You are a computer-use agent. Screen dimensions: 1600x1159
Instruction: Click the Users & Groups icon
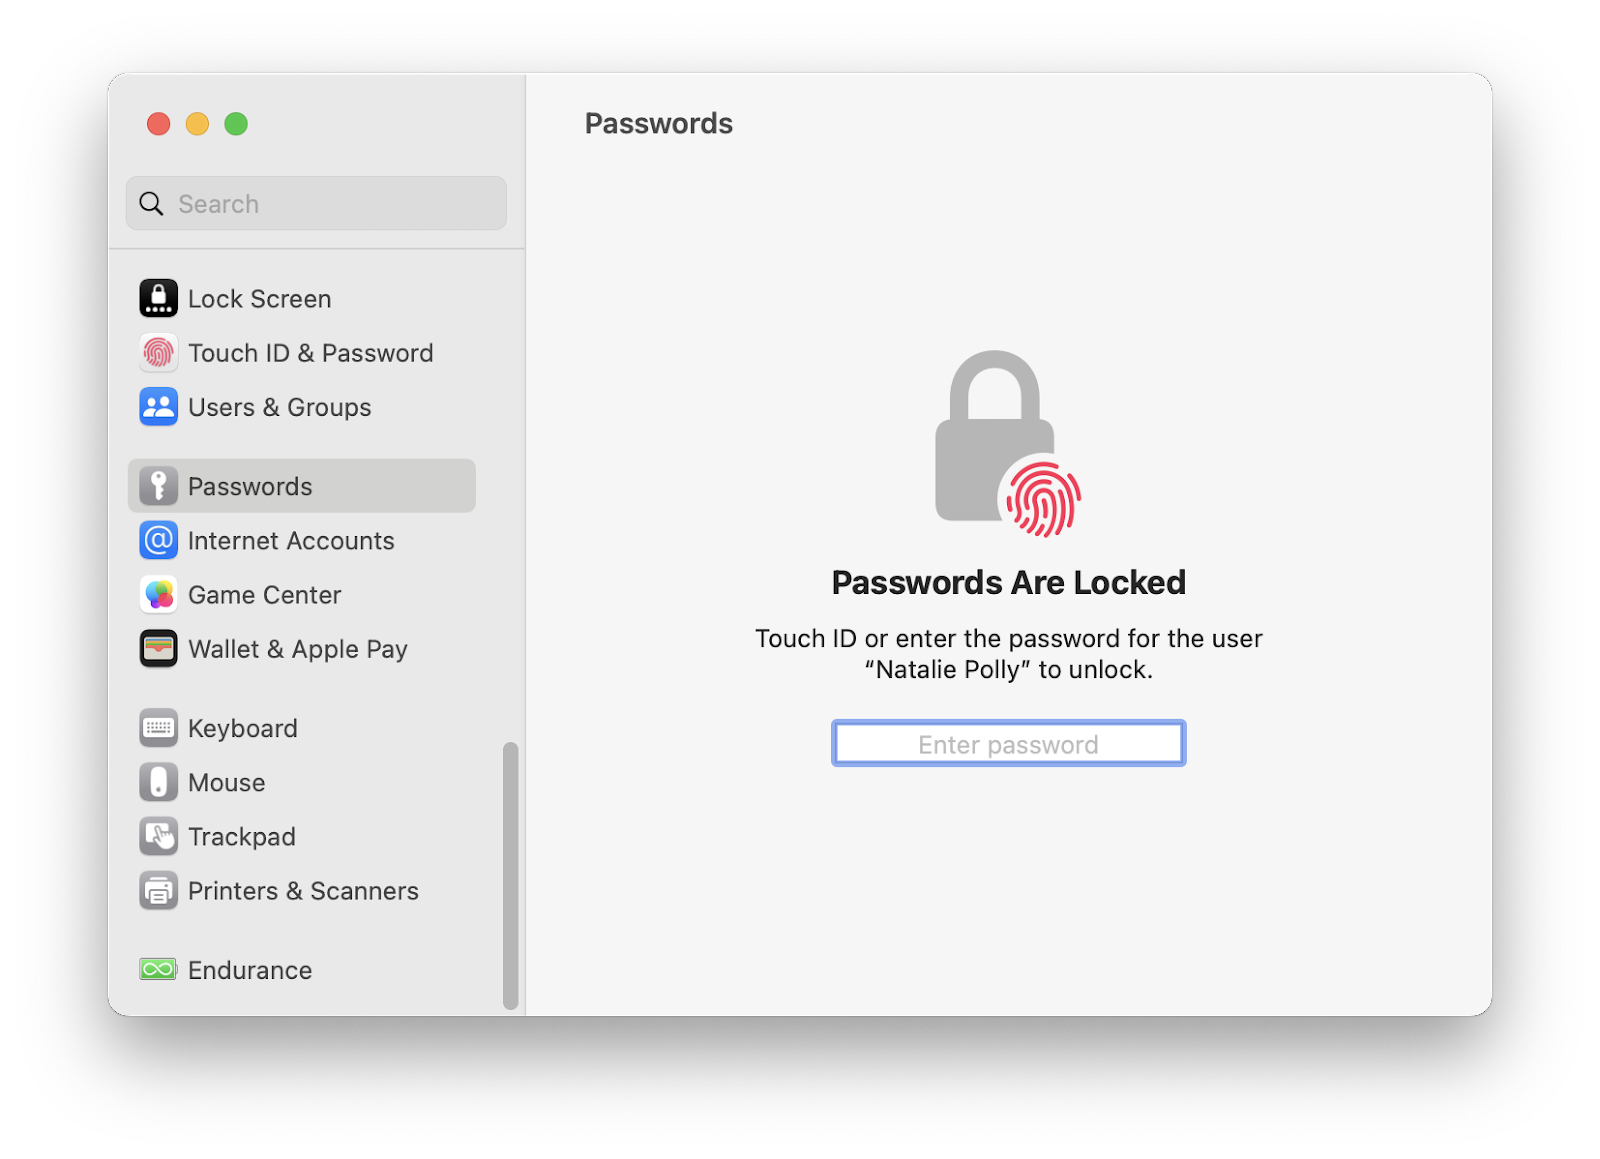pos(158,407)
